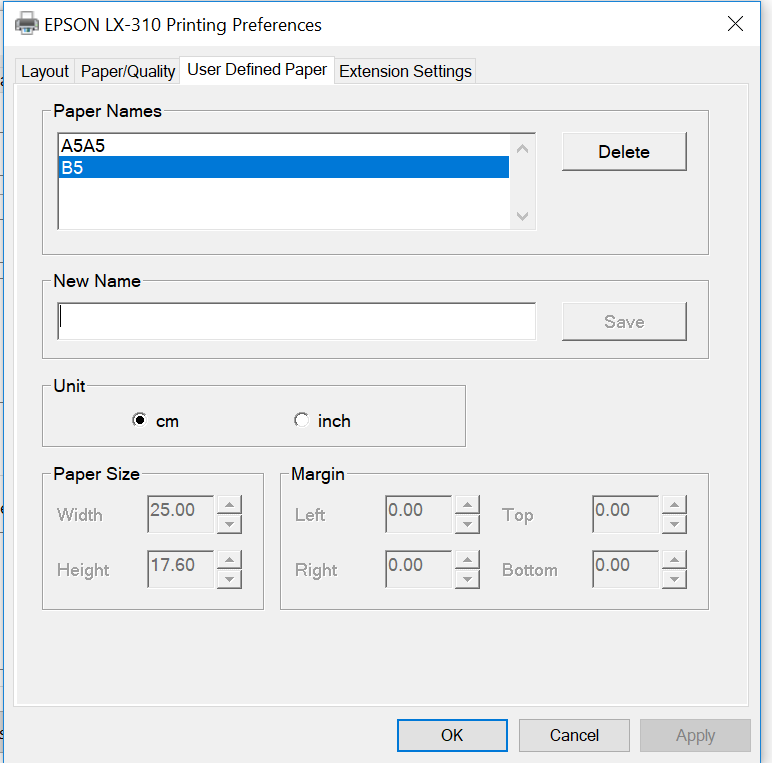
Task: Click the printer icon in title bar
Action: (27, 23)
